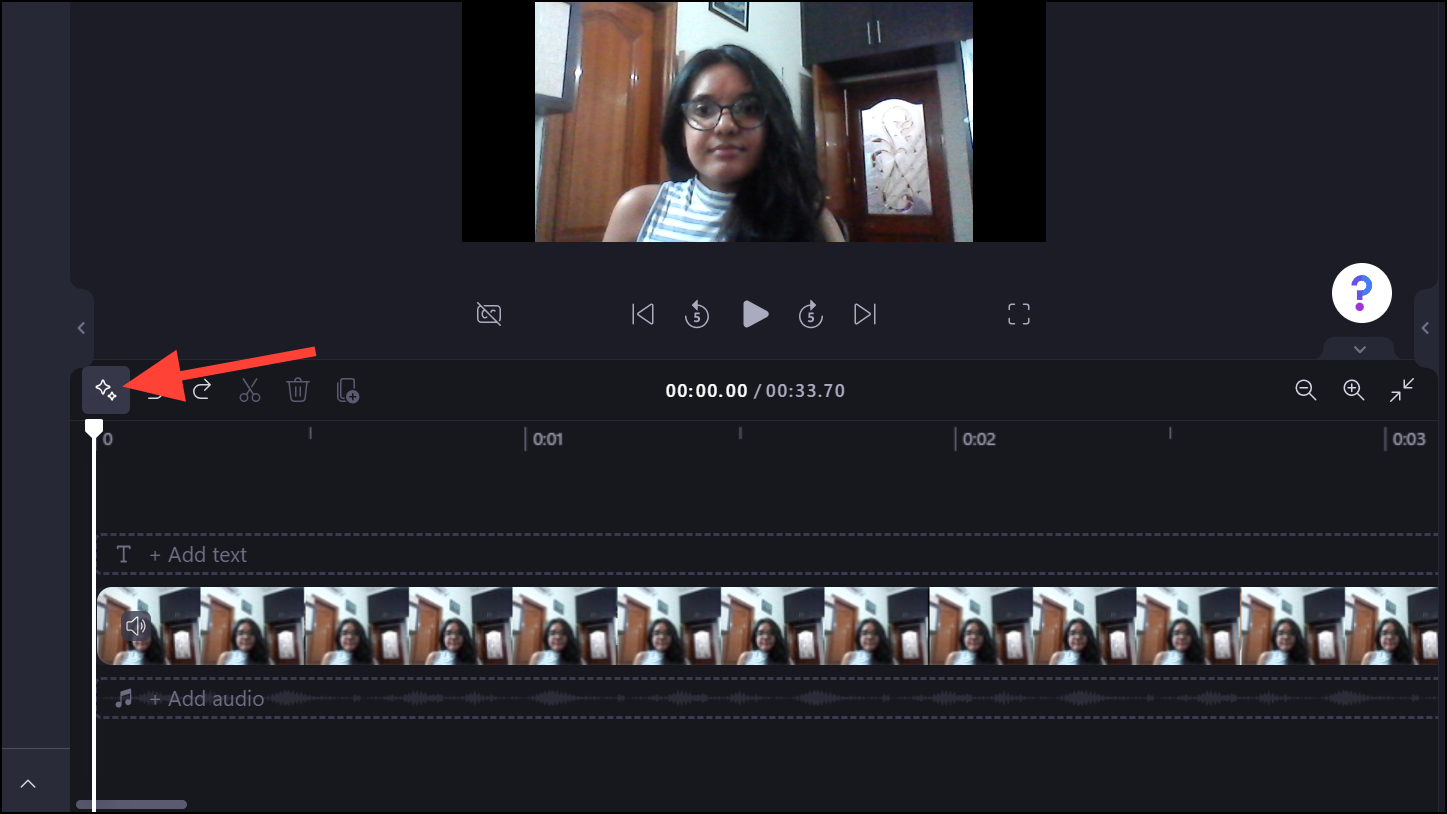Click the total duration 00:33.70
This screenshot has height=814, width=1447.
pos(806,391)
